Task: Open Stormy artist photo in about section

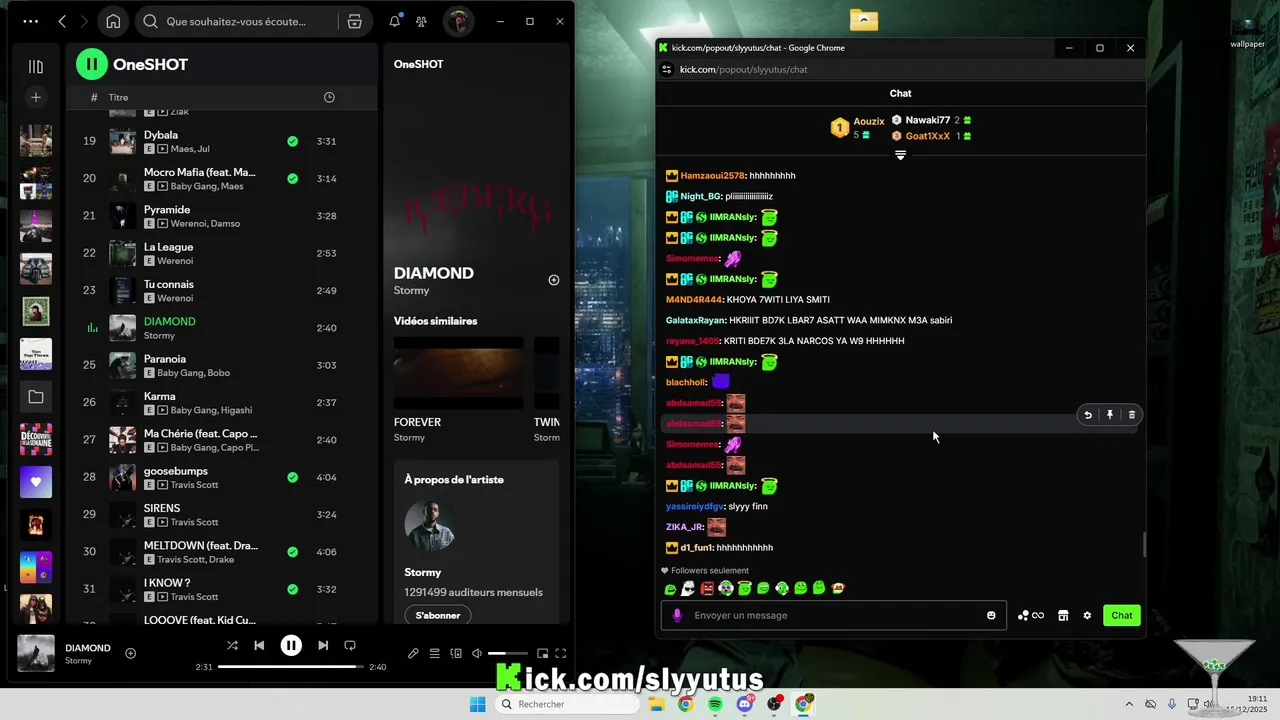Action: pyautogui.click(x=431, y=527)
